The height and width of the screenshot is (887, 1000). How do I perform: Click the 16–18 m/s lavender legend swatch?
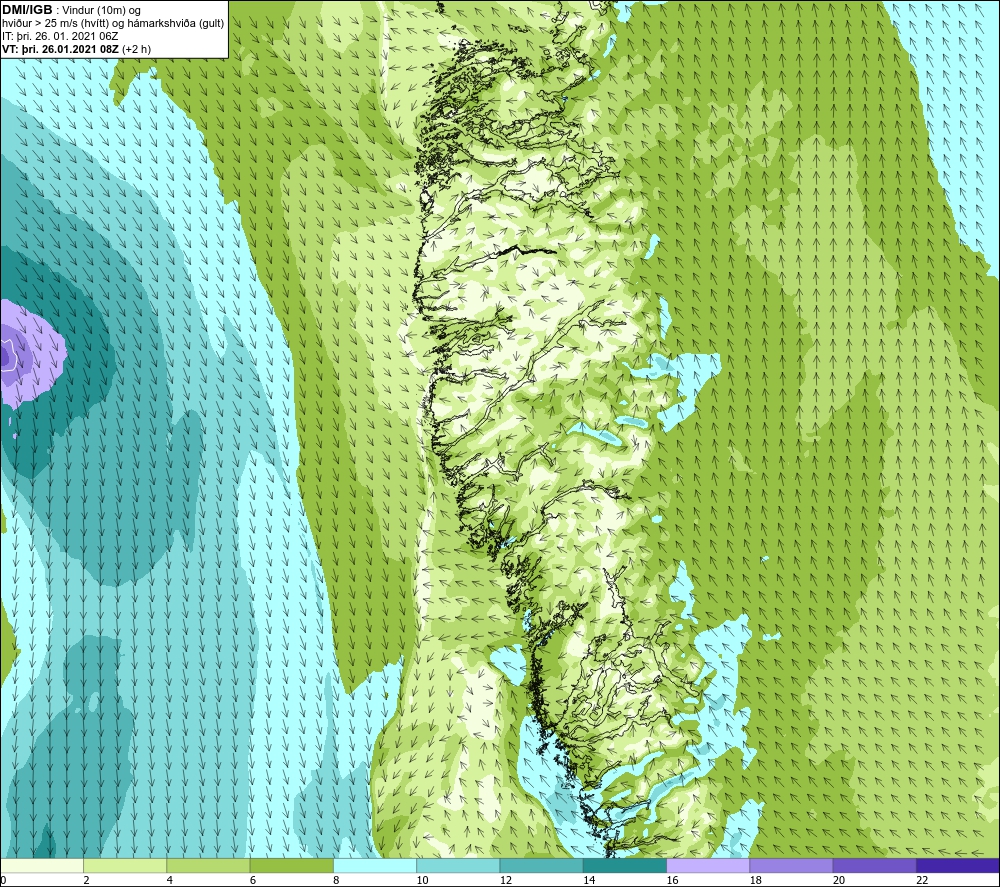click(708, 865)
